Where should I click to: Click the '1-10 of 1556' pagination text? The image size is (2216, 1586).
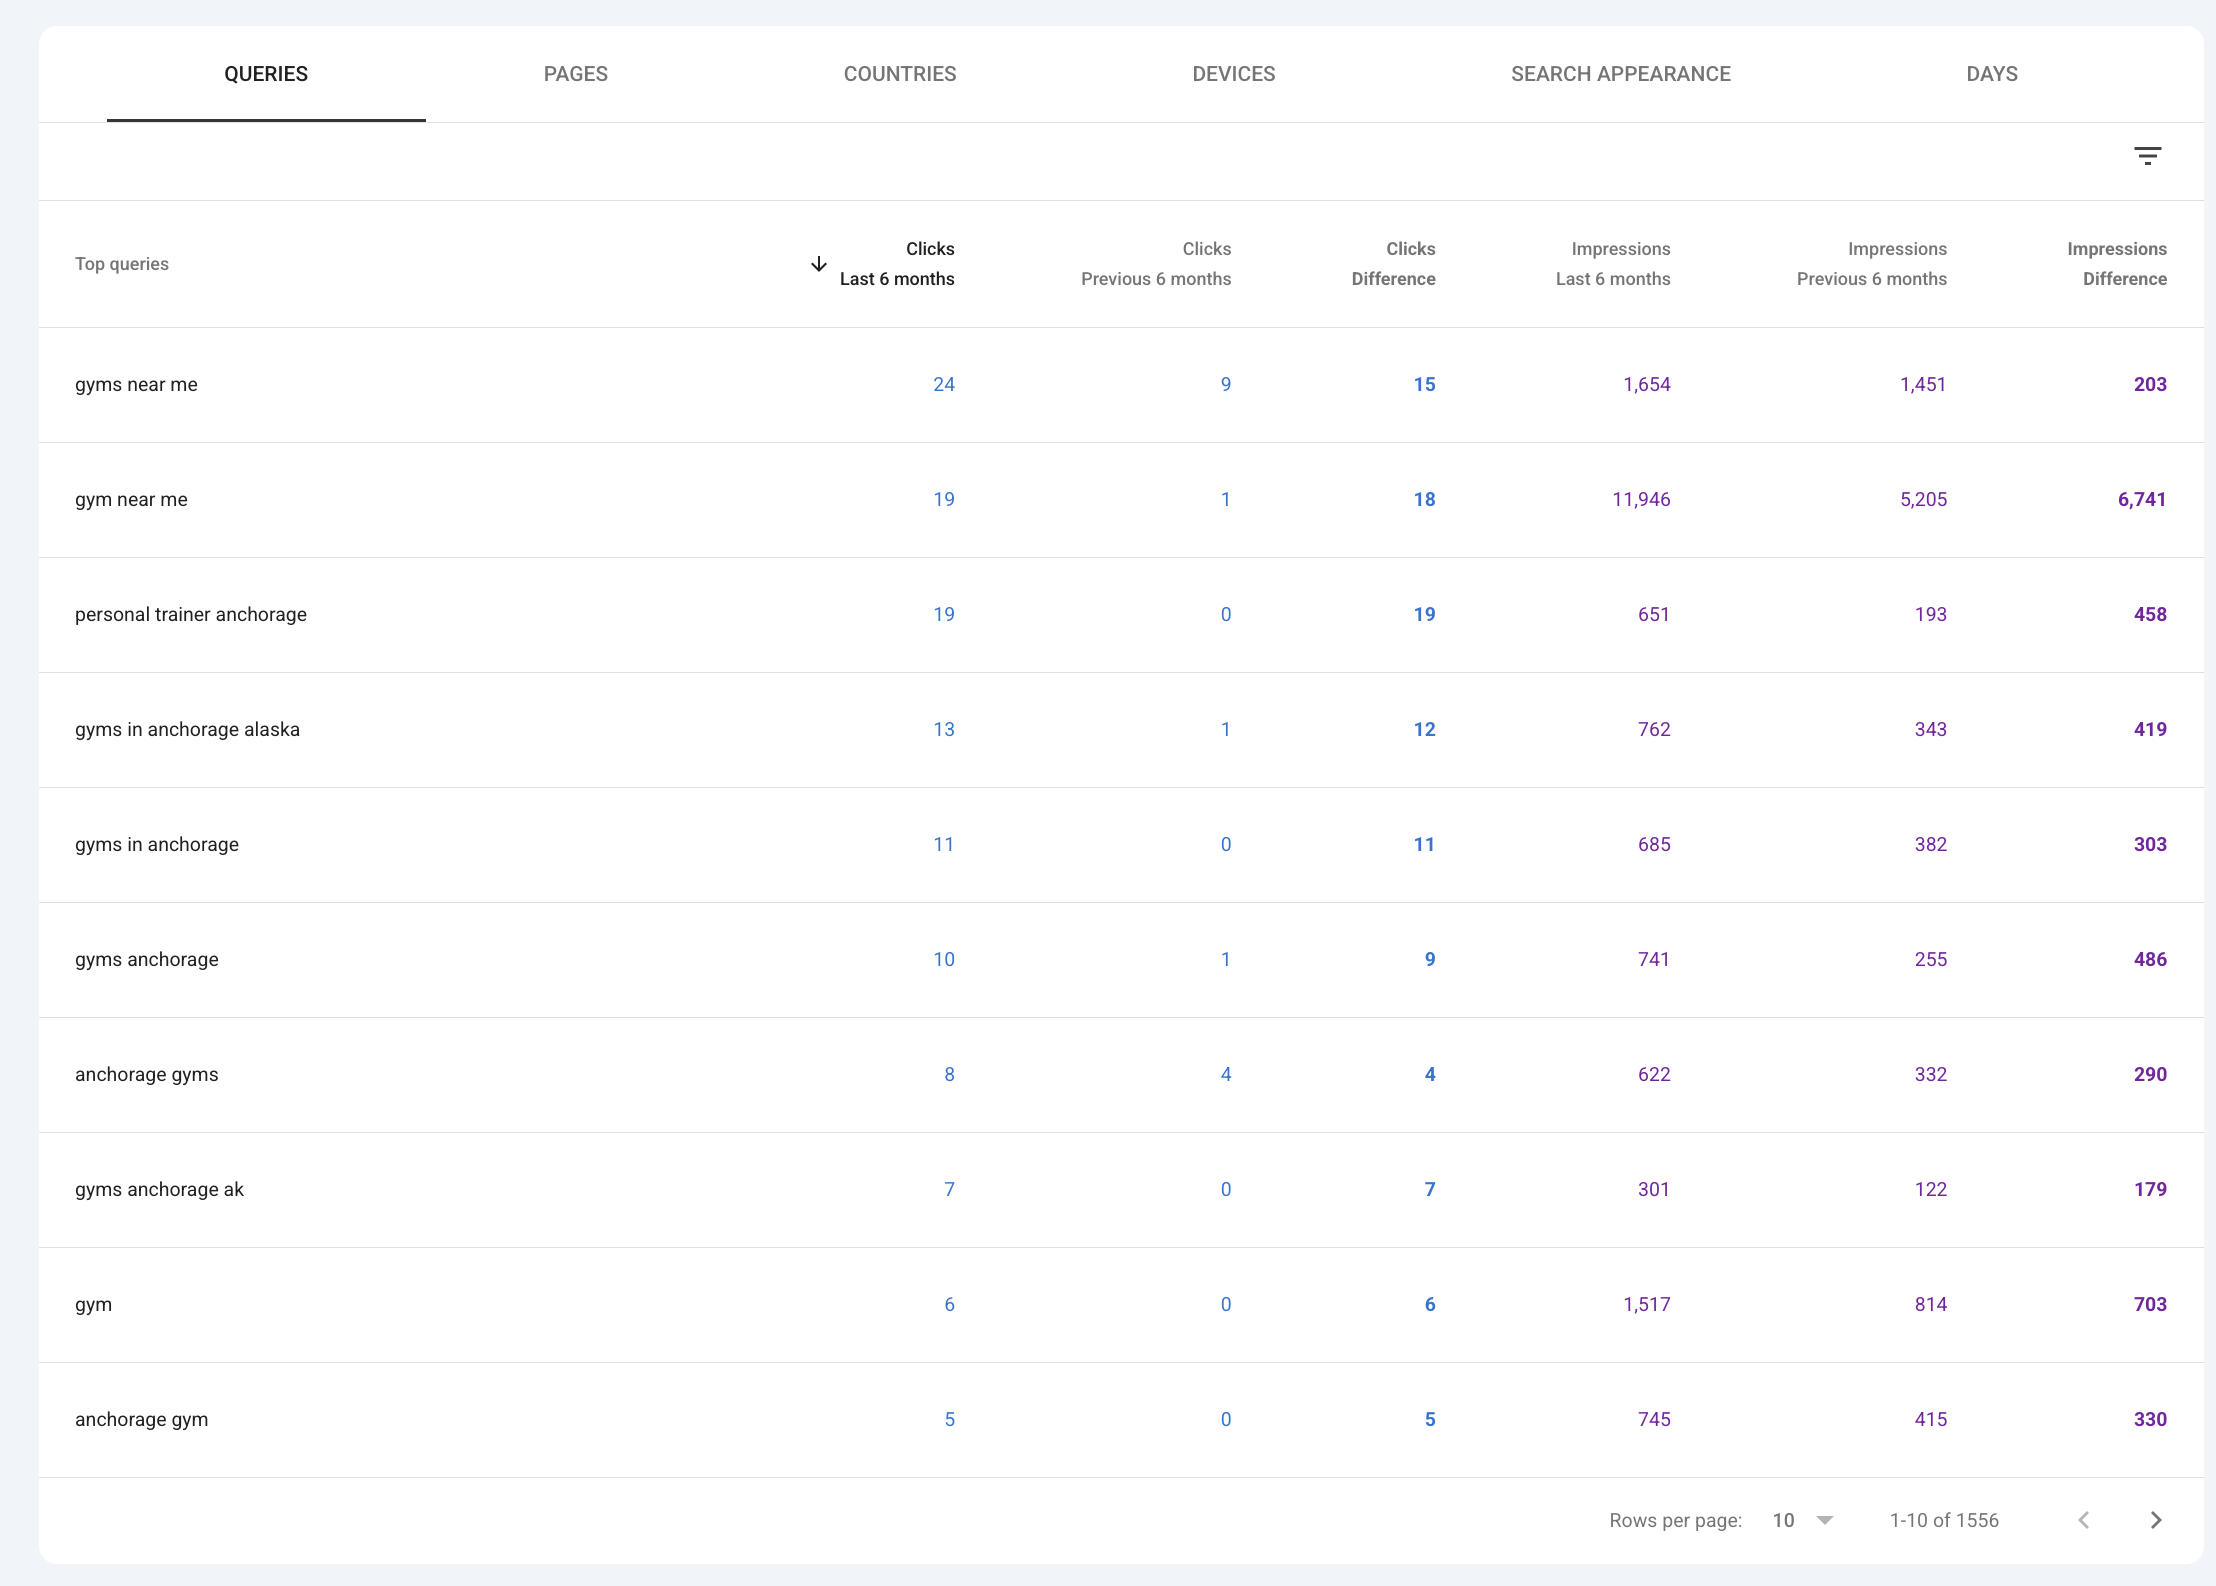click(x=1944, y=1521)
